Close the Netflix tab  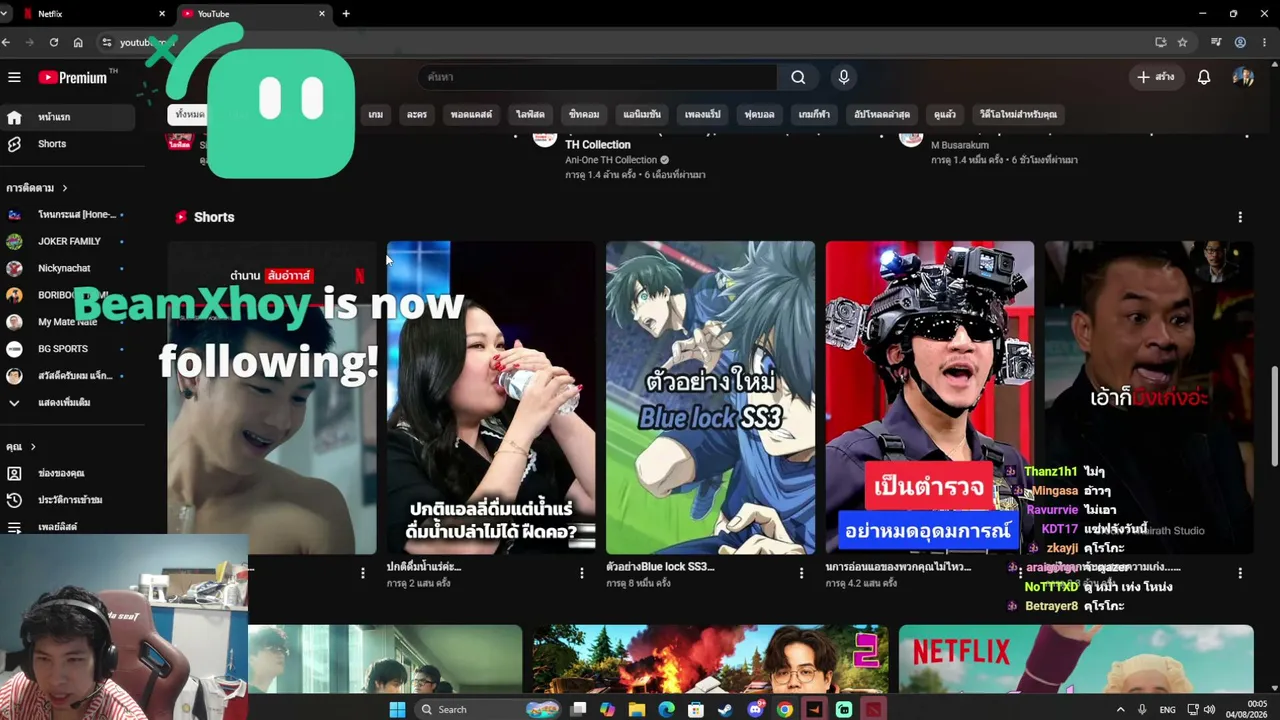162,14
